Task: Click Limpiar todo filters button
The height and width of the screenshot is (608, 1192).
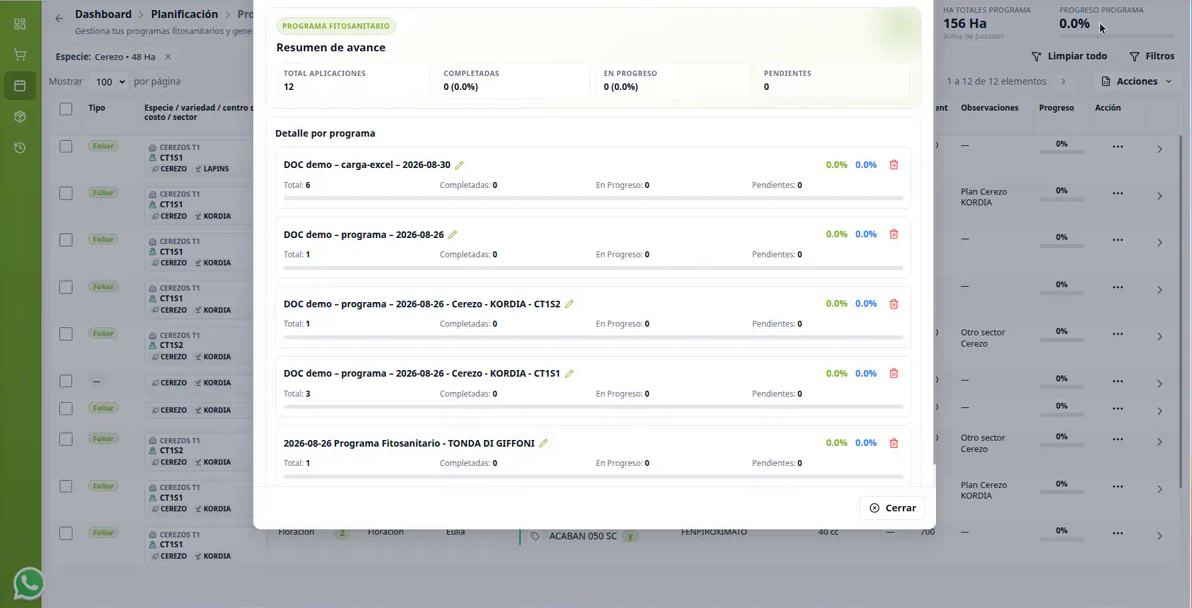Action: pos(1069,56)
